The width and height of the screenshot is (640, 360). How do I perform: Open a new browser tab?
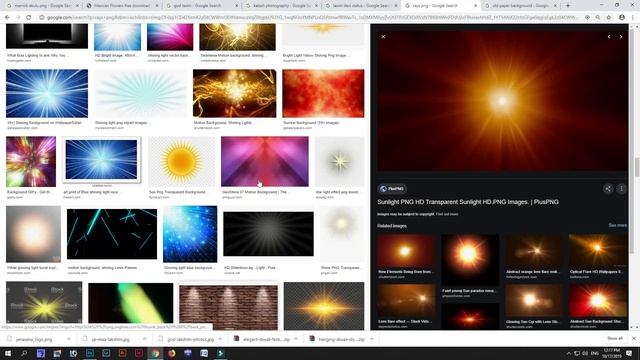pyautogui.click(x=568, y=6)
